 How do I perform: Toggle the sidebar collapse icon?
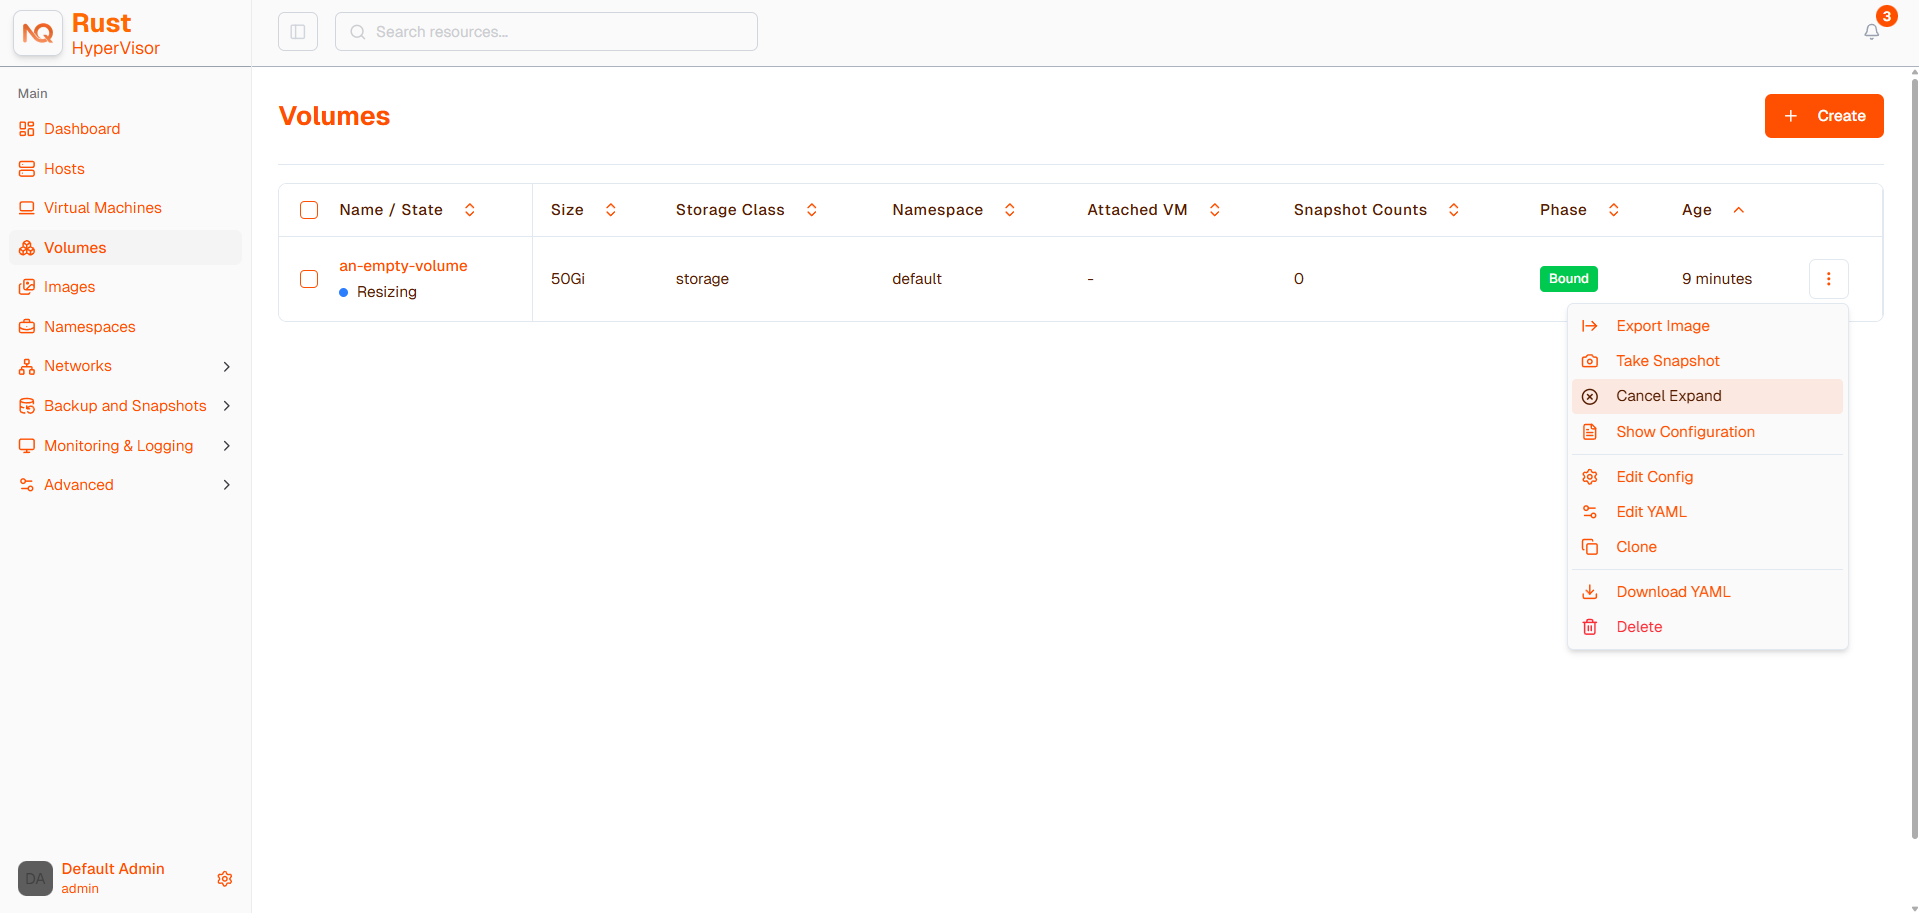pyautogui.click(x=298, y=32)
